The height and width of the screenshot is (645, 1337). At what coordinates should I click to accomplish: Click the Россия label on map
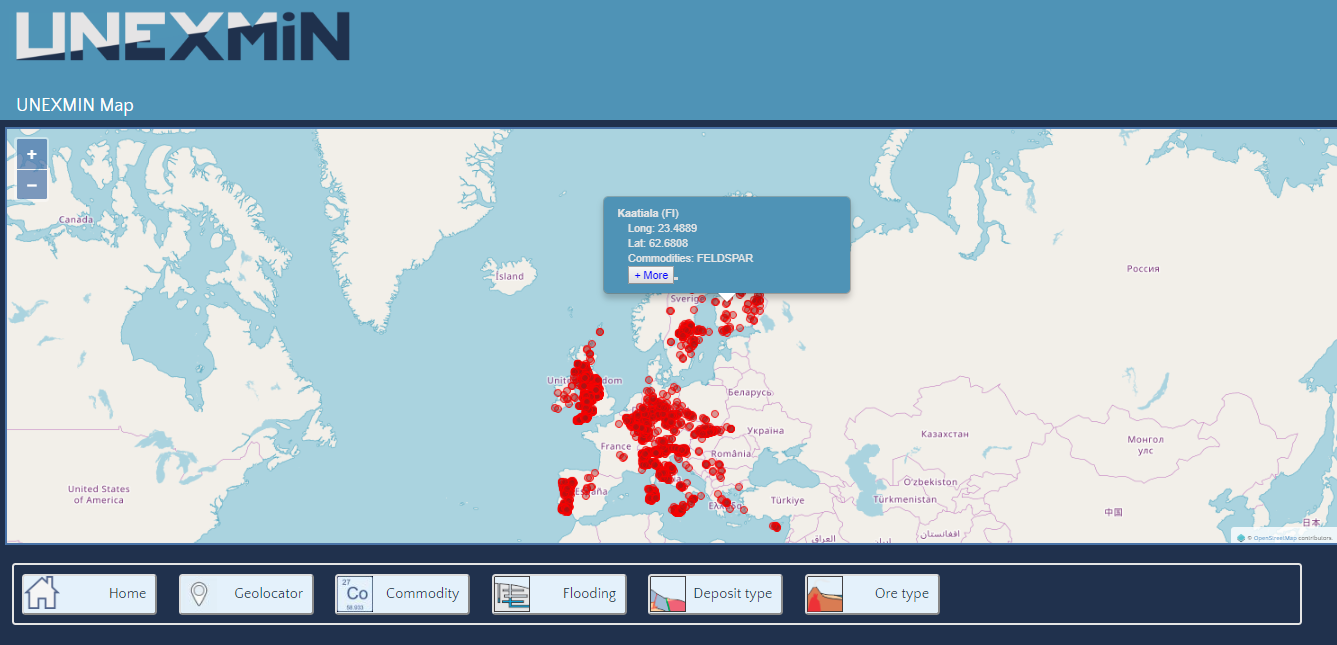[x=1143, y=268]
